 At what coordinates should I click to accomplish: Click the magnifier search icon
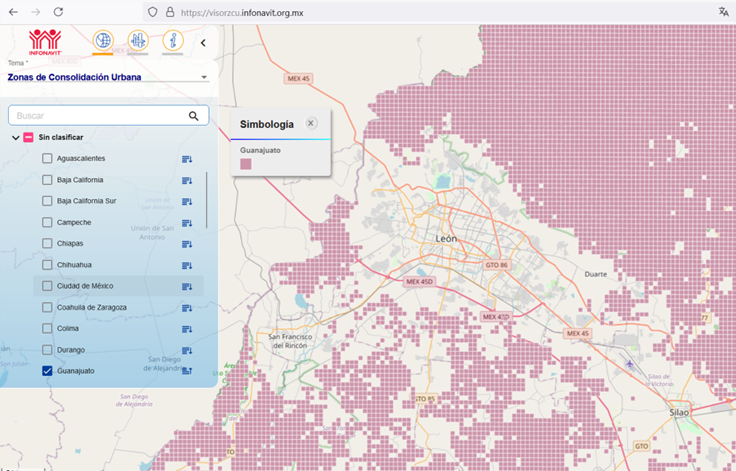[193, 116]
